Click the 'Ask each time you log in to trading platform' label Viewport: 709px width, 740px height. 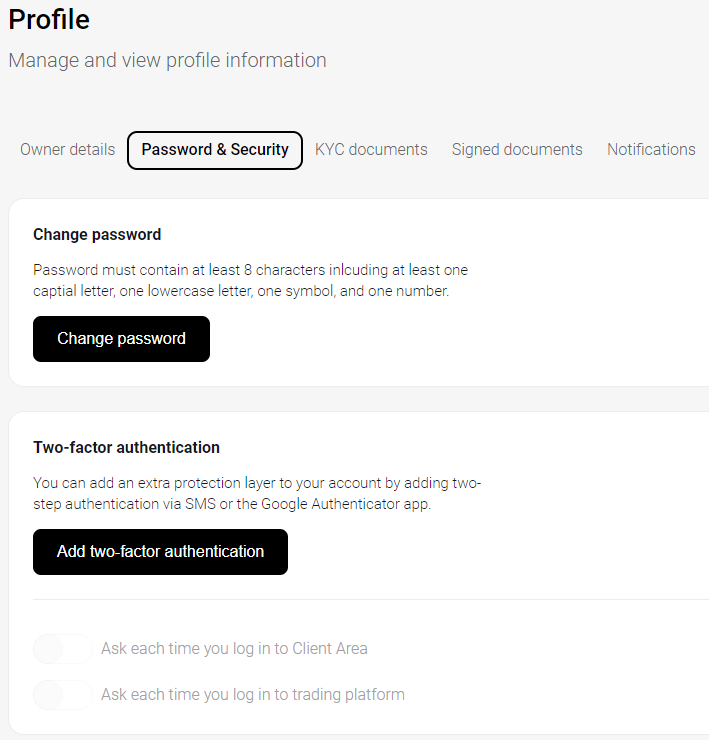click(x=253, y=695)
